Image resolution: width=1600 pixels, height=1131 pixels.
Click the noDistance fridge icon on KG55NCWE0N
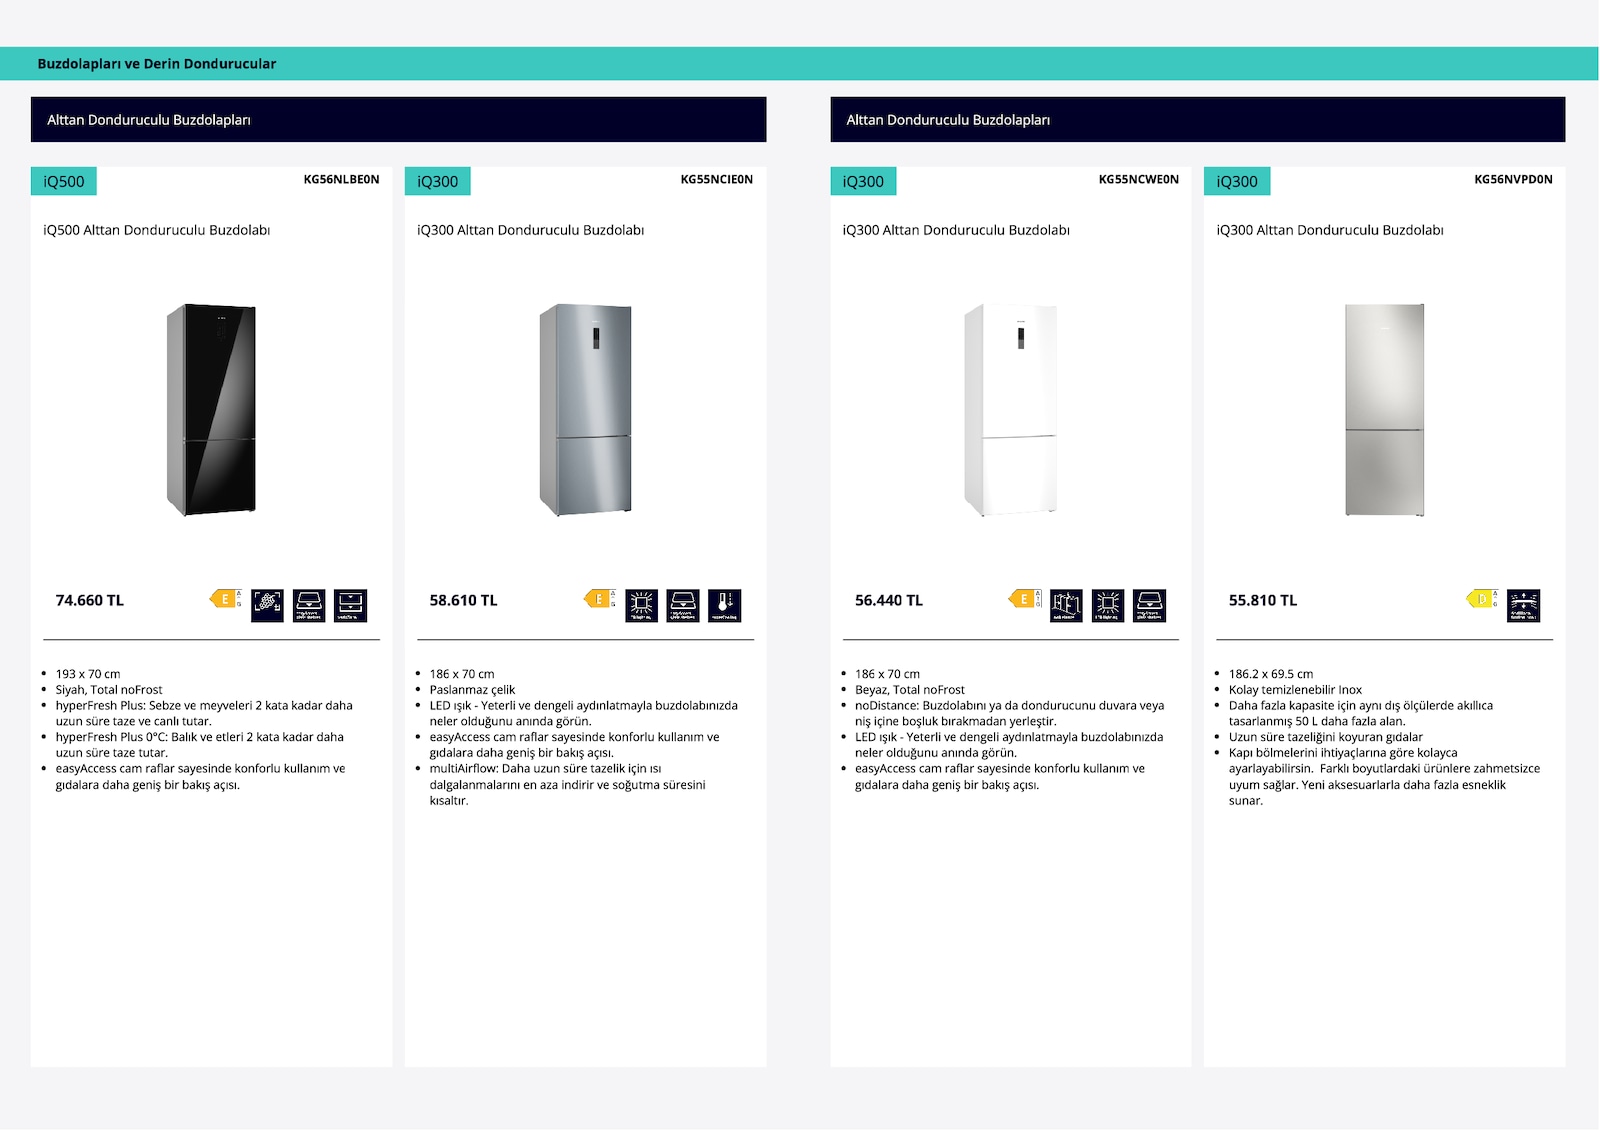[1067, 605]
